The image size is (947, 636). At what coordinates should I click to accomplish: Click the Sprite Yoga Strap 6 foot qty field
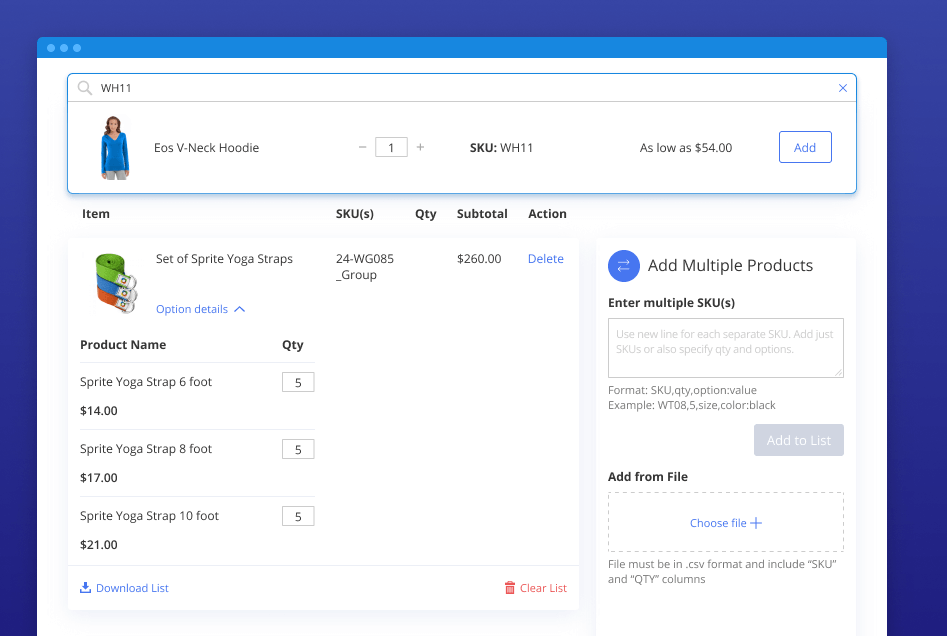pos(298,382)
